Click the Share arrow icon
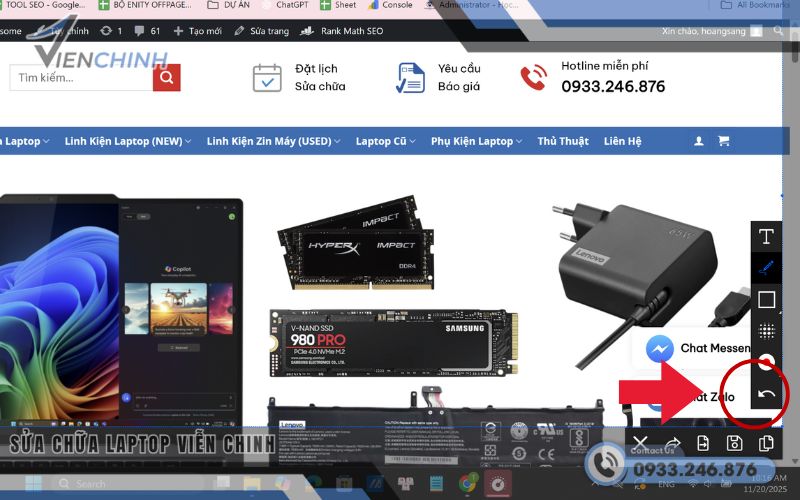Screen dimensions: 800x500 pos(673,443)
